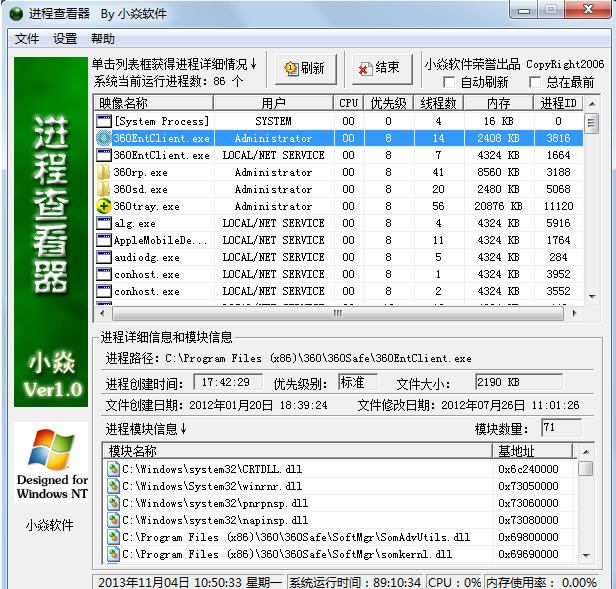Image resolution: width=616 pixels, height=589 pixels.
Task: Click the napinsp.dll module icon
Action: point(114,520)
